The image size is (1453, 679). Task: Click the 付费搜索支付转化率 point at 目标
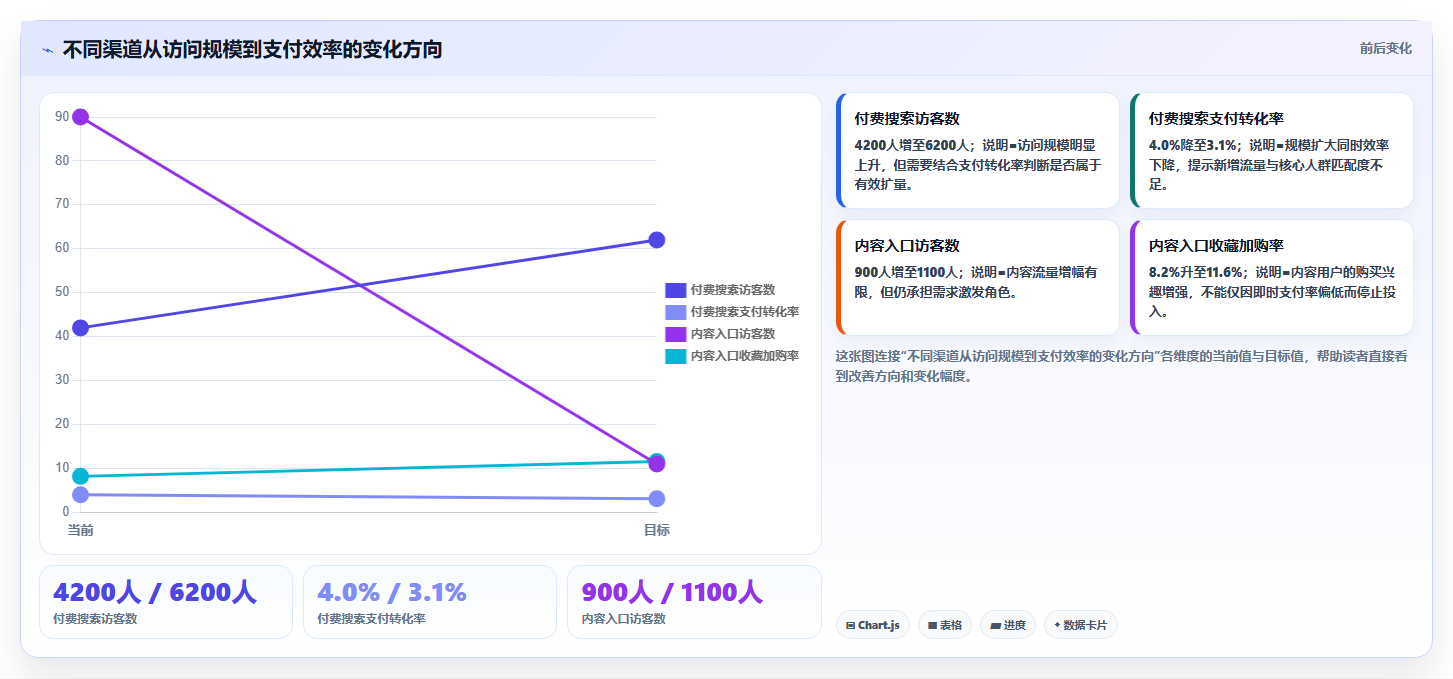coord(657,499)
